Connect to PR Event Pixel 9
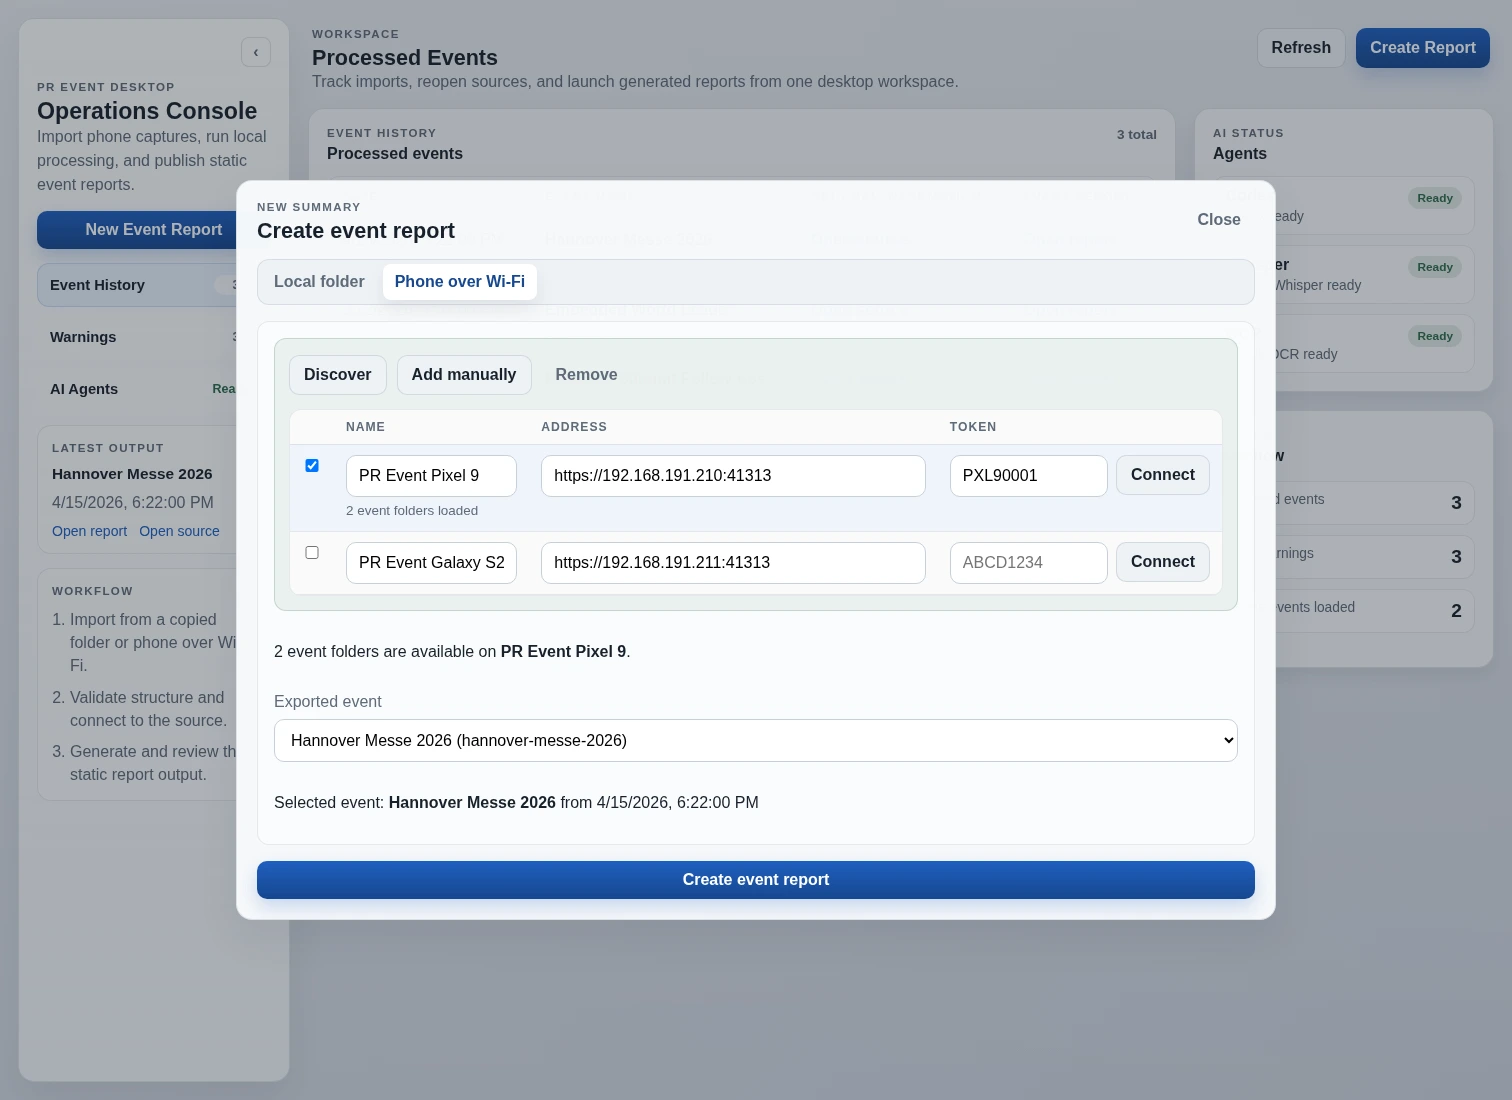The width and height of the screenshot is (1512, 1100). click(1163, 475)
